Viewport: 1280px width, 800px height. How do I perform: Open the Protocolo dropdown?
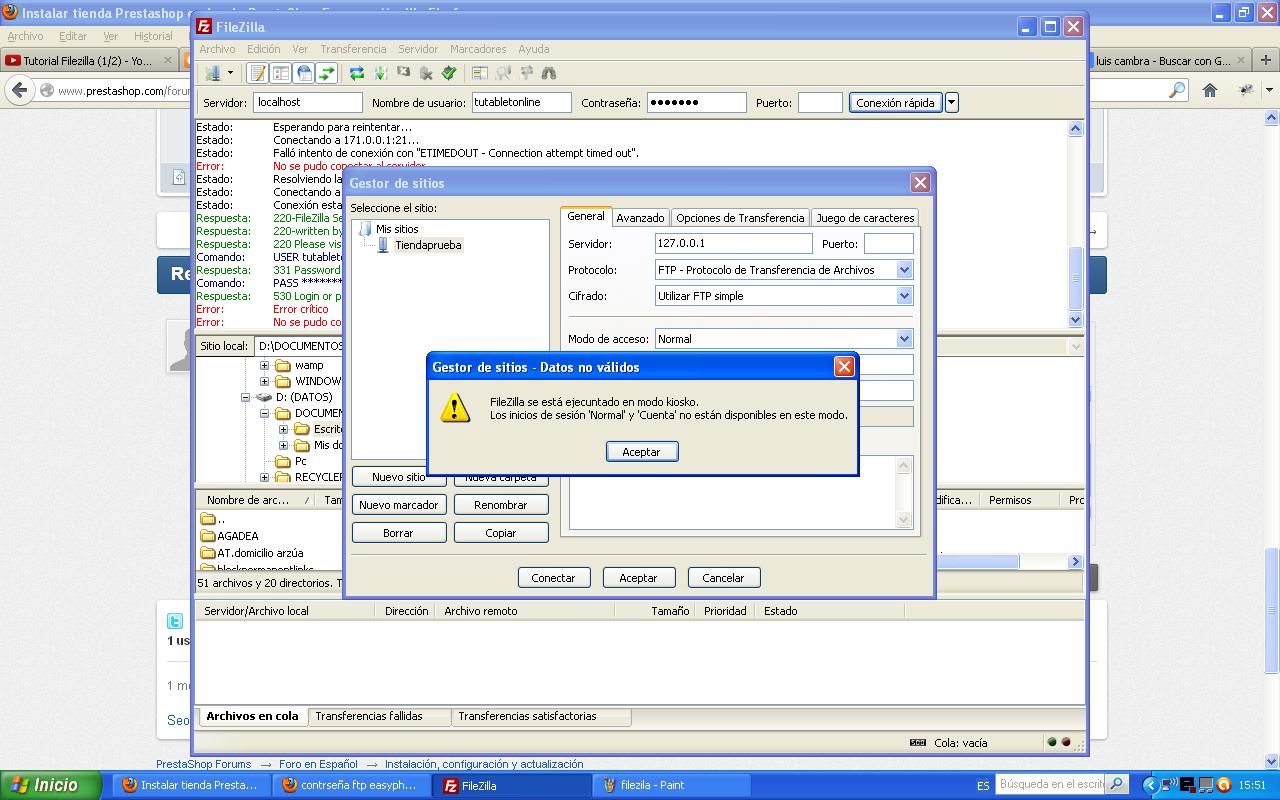coord(904,270)
